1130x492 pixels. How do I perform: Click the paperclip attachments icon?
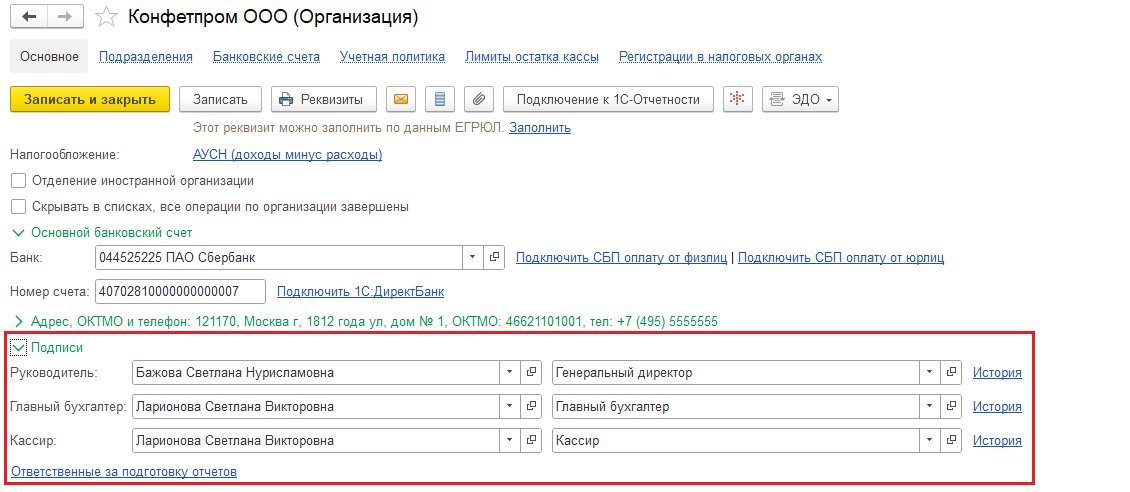pos(479,99)
